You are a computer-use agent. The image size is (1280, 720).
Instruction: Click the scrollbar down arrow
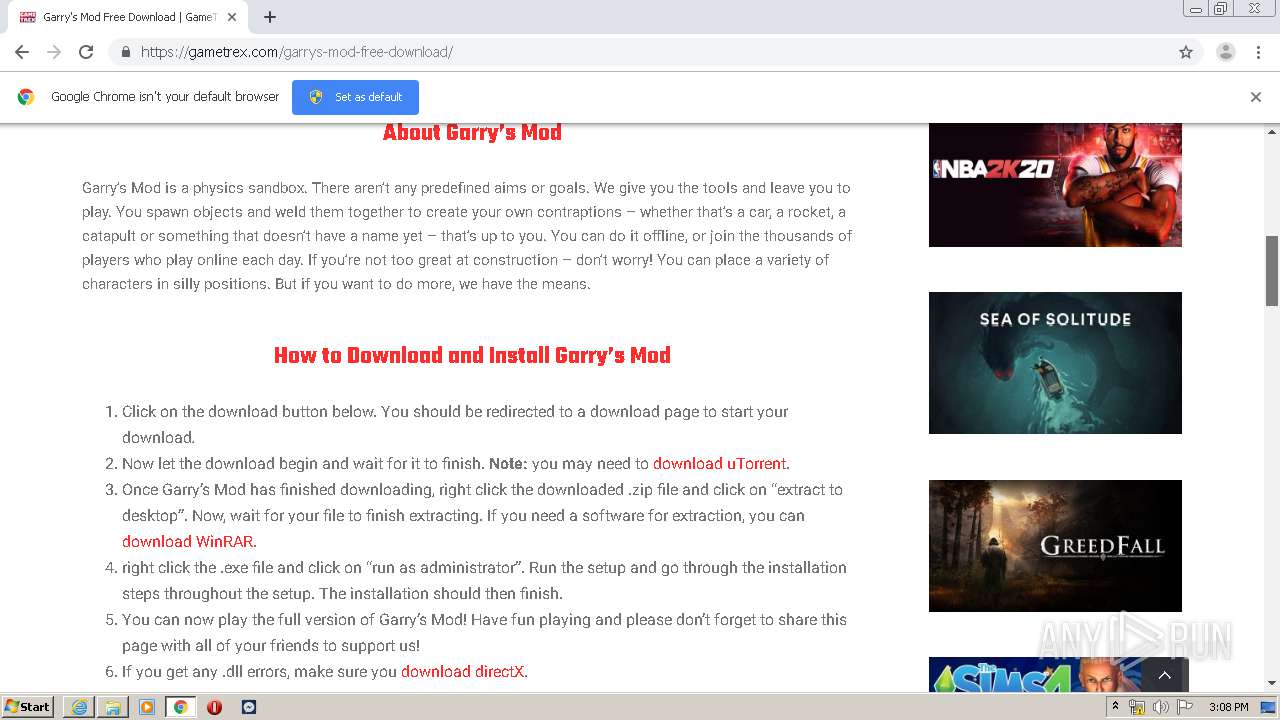pyautogui.click(x=1272, y=683)
